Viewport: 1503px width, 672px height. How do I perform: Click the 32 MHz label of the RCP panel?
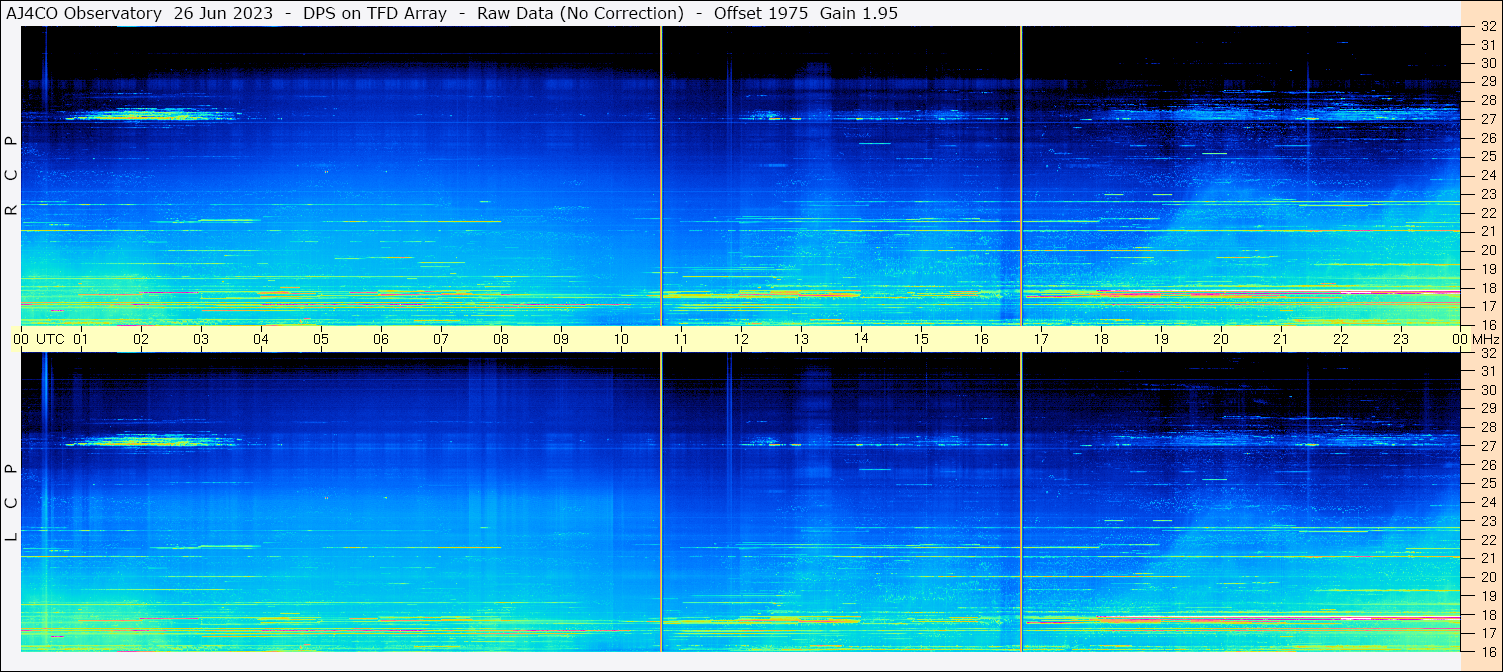(1487, 26)
